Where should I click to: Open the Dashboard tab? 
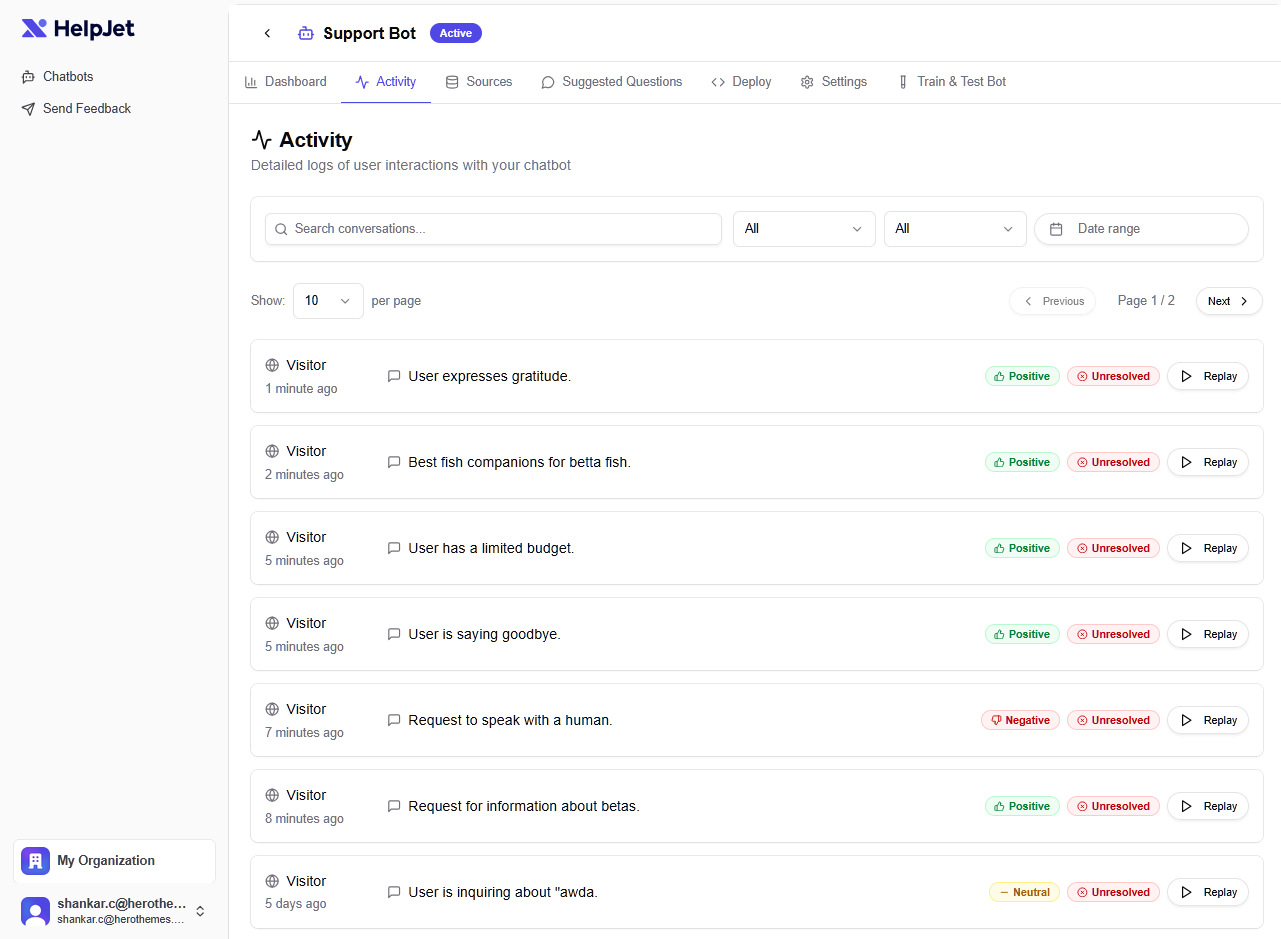pos(285,82)
